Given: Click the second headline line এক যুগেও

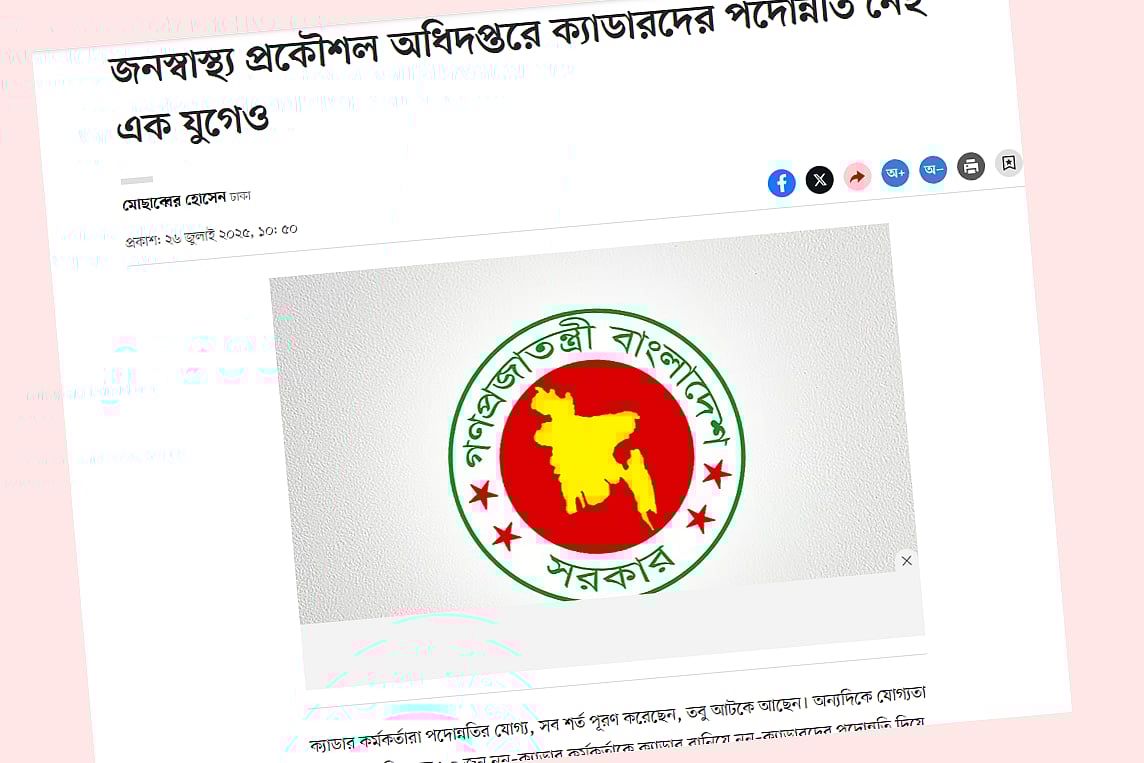Looking at the screenshot, I should point(193,125).
